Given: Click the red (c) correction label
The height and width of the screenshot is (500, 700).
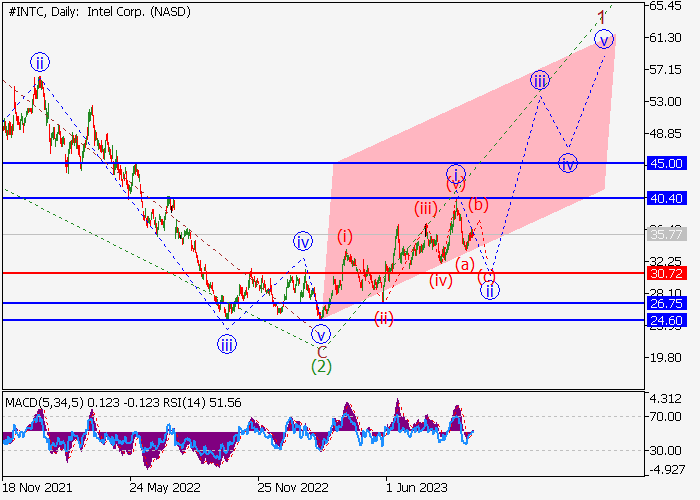Looking at the screenshot, I should pyautogui.click(x=487, y=276).
